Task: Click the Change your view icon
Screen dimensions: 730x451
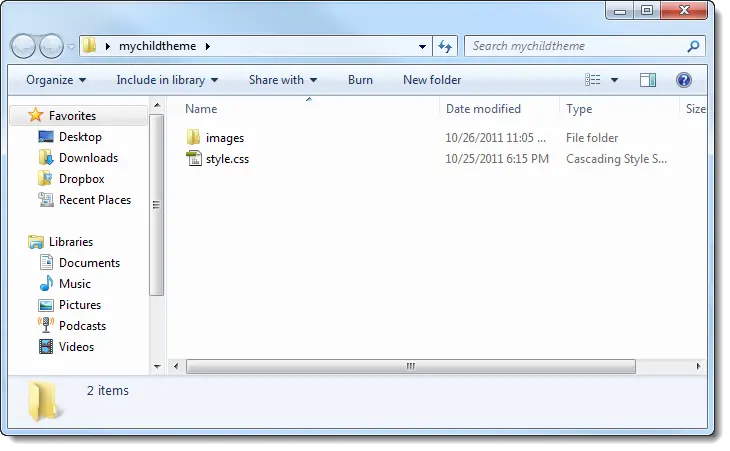Action: tap(593, 80)
